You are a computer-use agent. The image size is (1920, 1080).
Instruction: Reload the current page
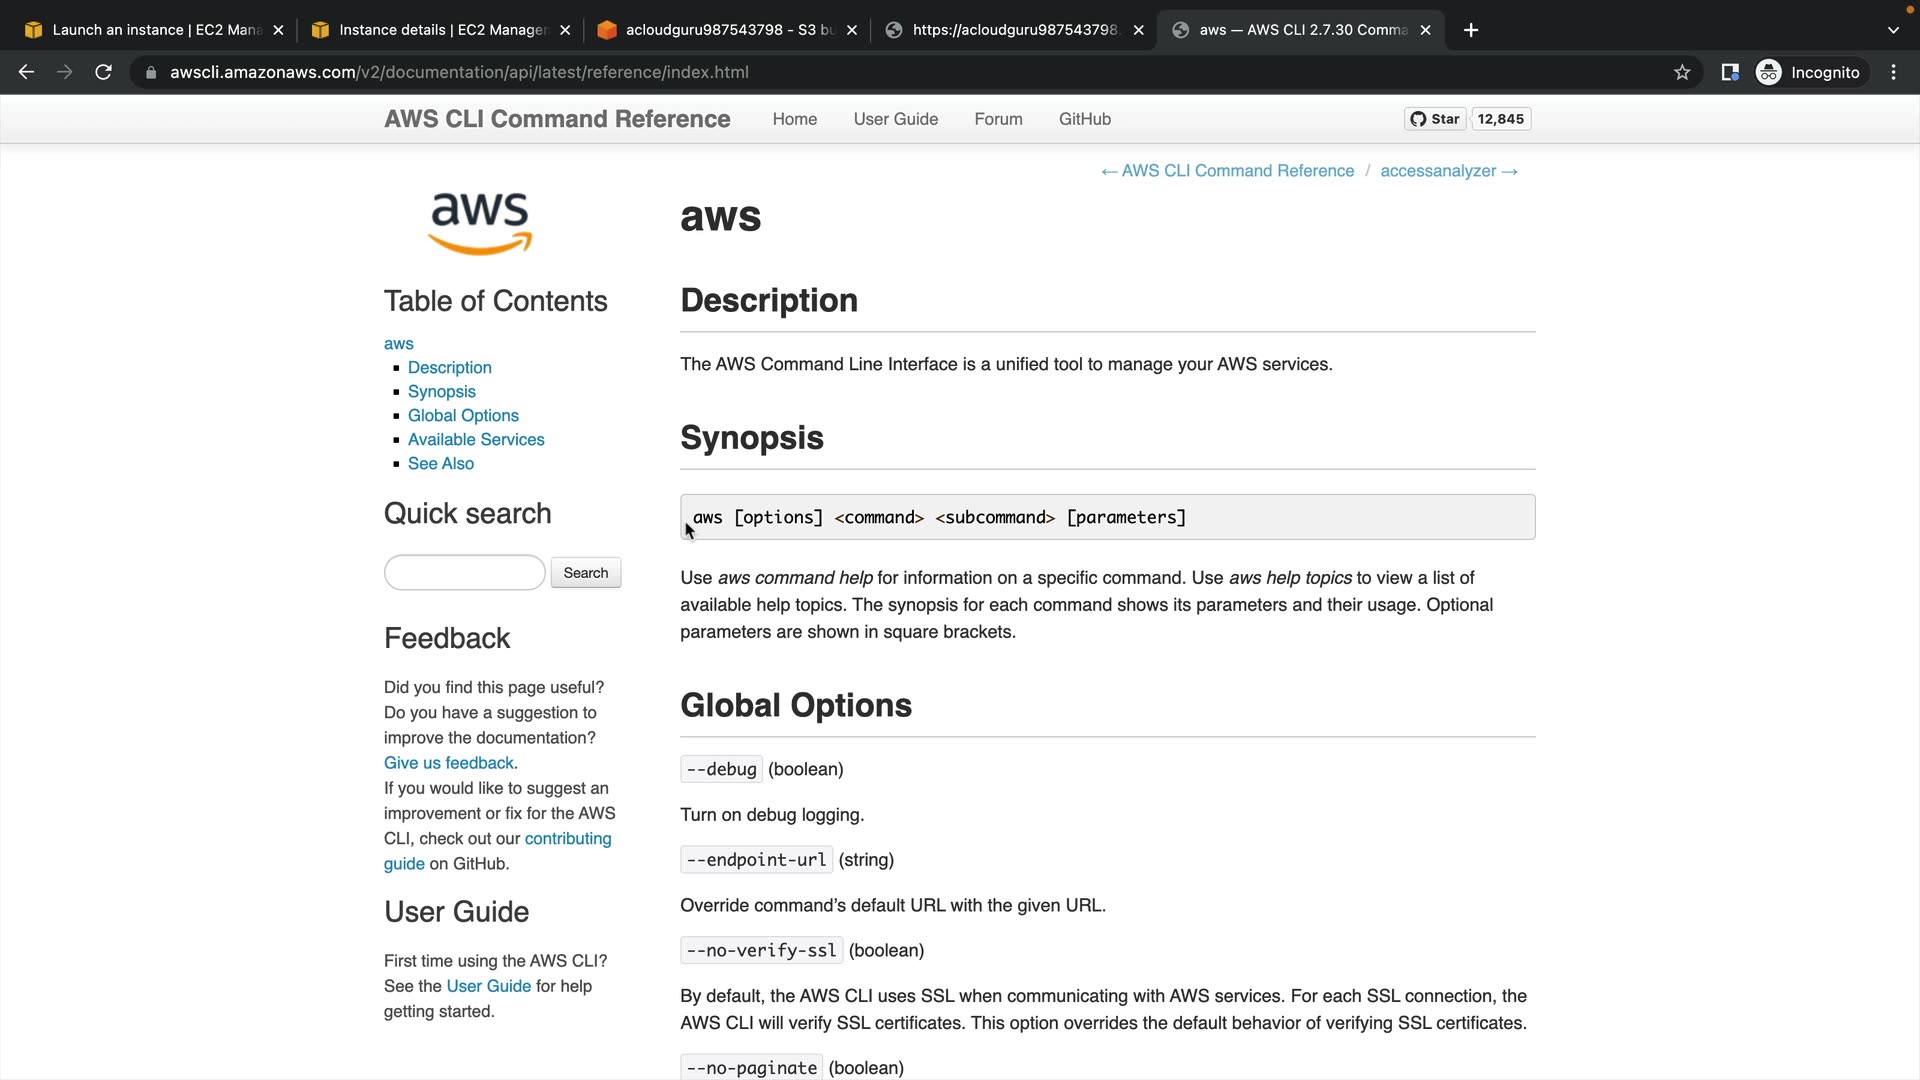point(103,72)
